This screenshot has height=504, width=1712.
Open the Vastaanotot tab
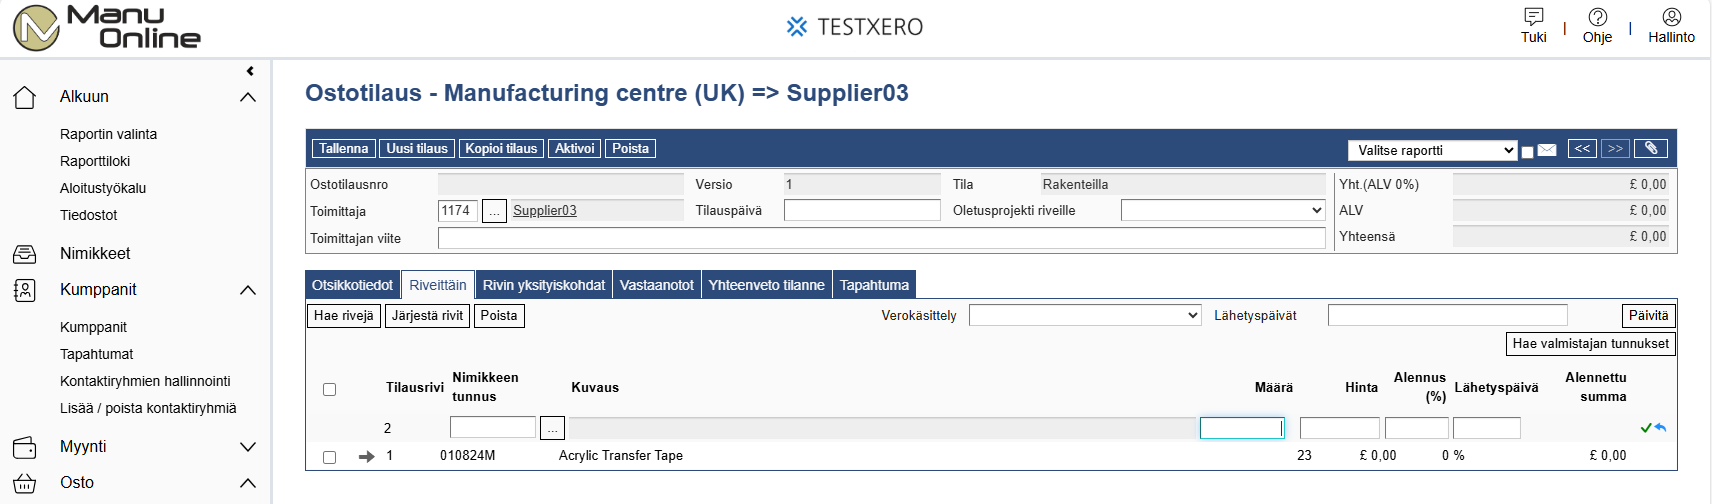[x=657, y=285]
